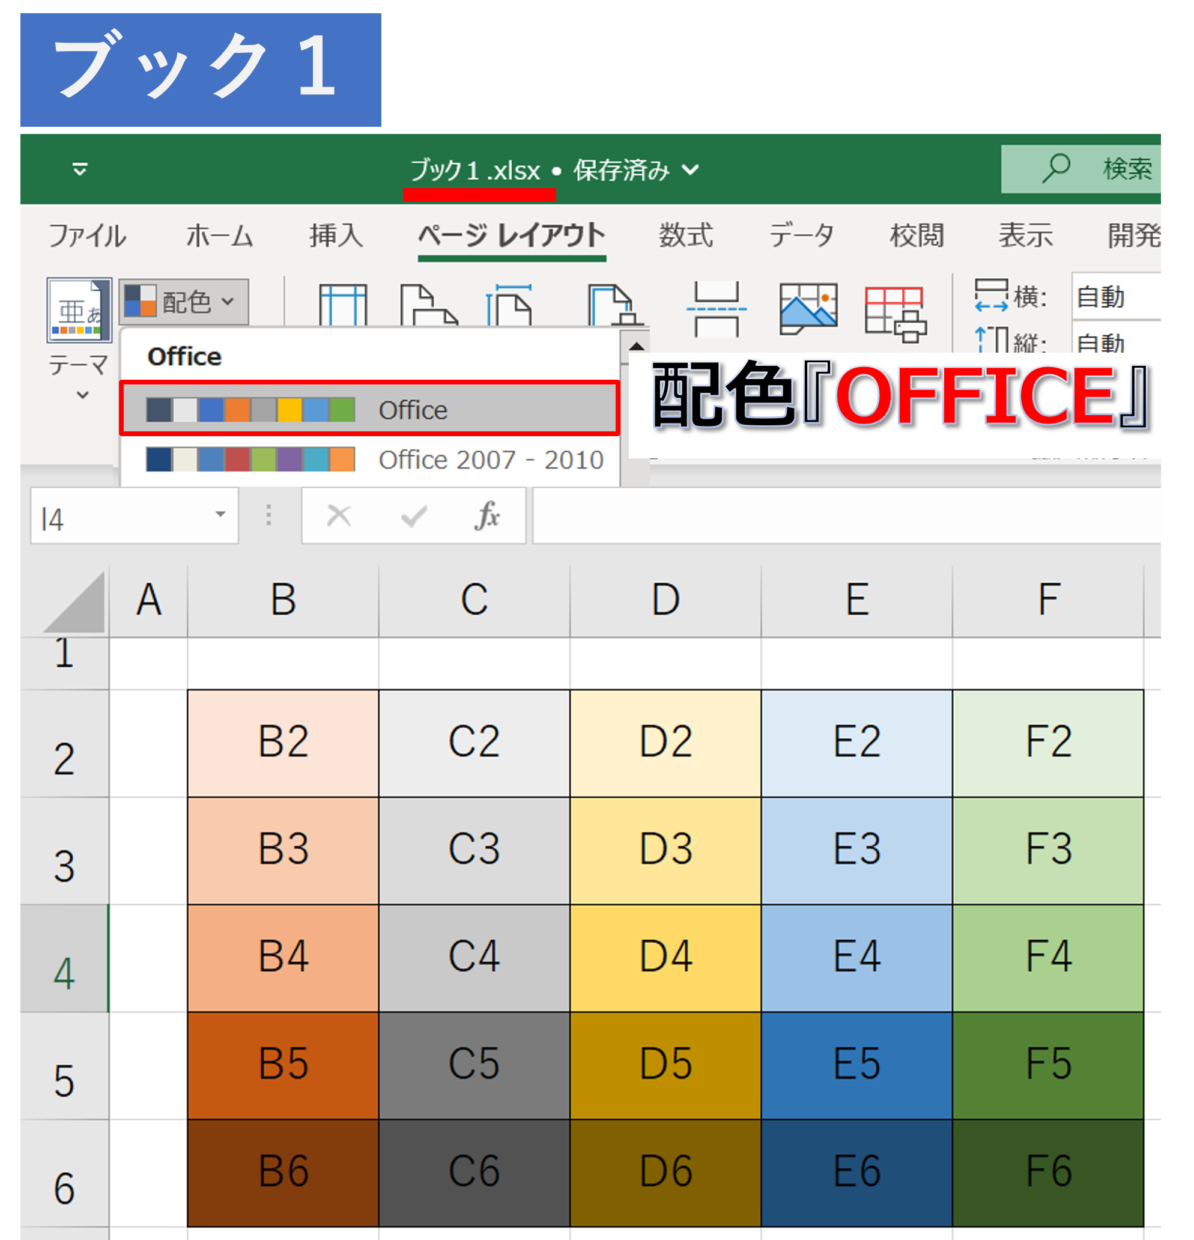Click the light orange cell B2

click(283, 743)
